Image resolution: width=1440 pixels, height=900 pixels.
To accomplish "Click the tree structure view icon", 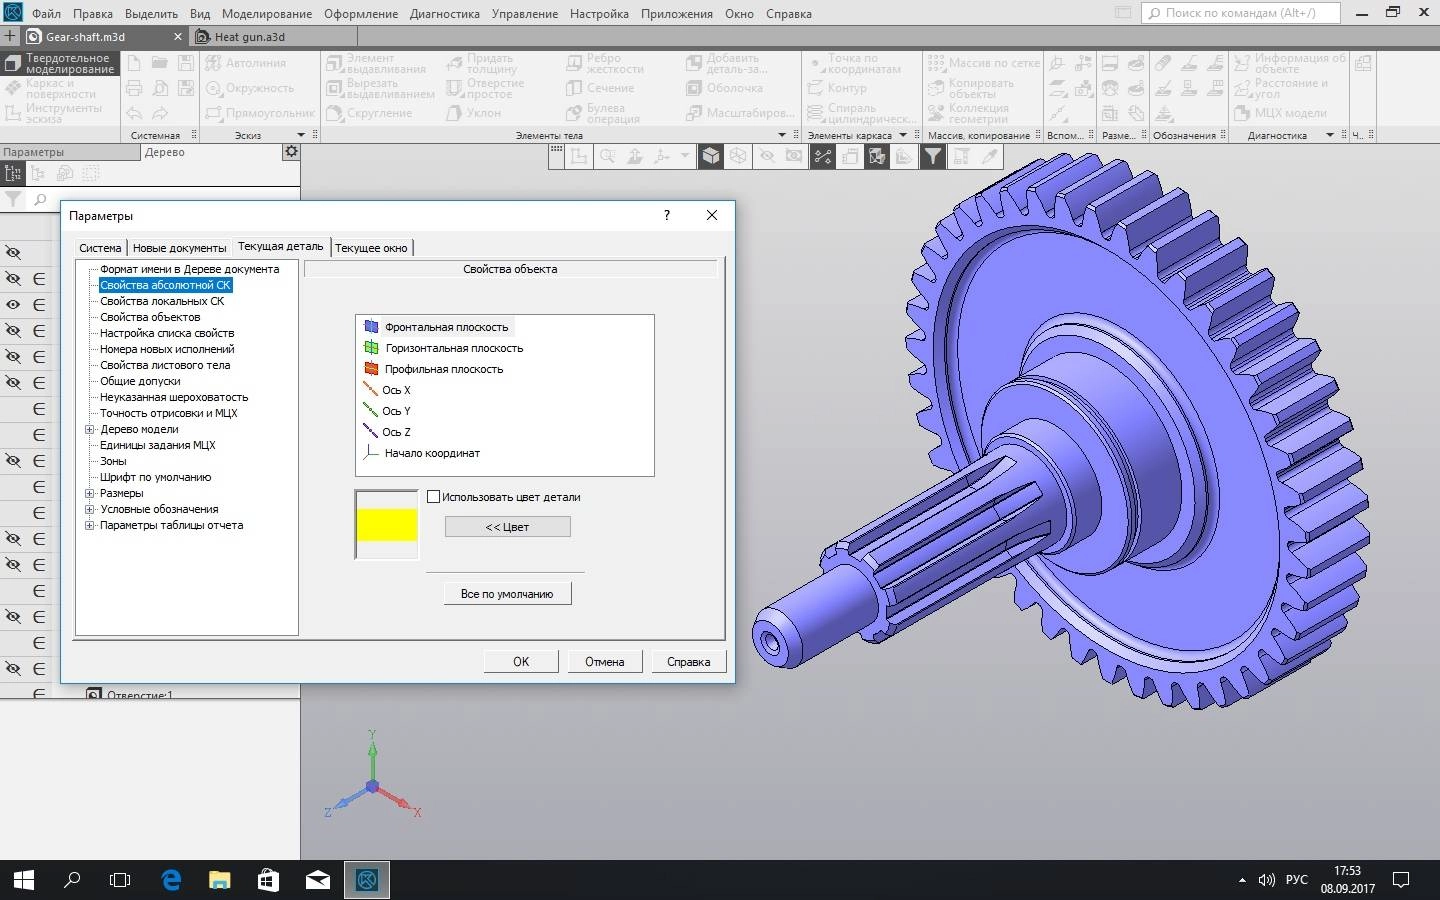I will (x=13, y=173).
